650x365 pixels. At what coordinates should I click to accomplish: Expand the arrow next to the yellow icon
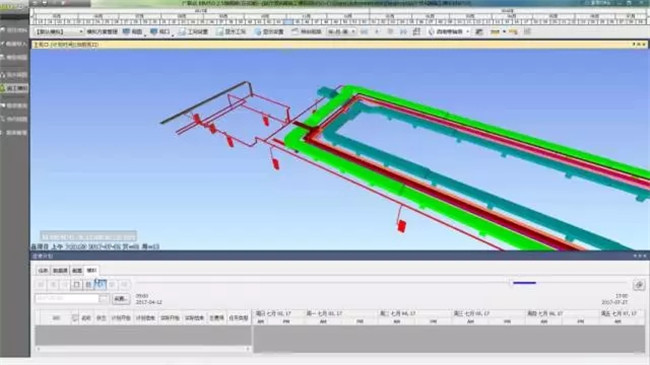pyautogui.click(x=504, y=32)
